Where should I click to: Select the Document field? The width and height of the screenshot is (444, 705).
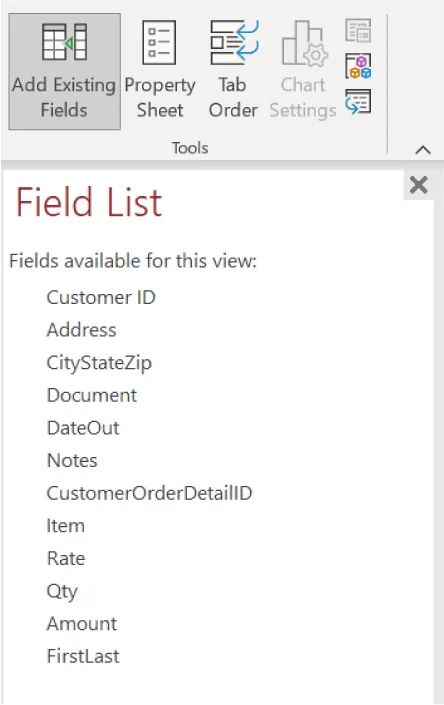pyautogui.click(x=92, y=396)
